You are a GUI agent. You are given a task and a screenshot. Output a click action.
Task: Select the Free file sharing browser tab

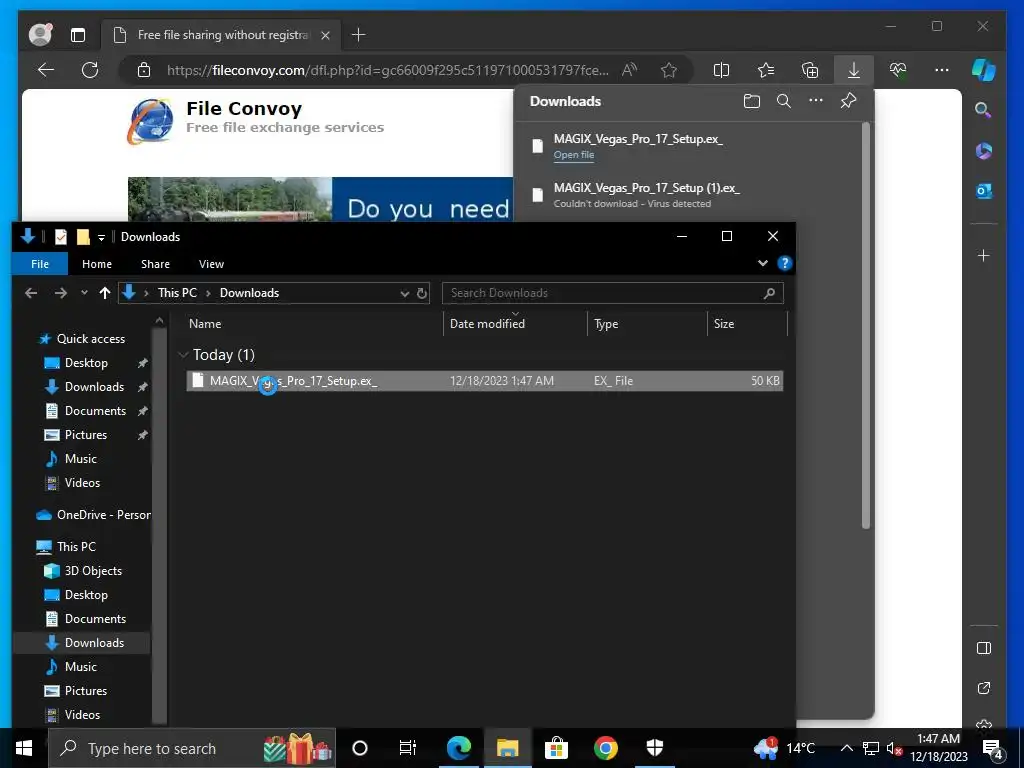221,35
